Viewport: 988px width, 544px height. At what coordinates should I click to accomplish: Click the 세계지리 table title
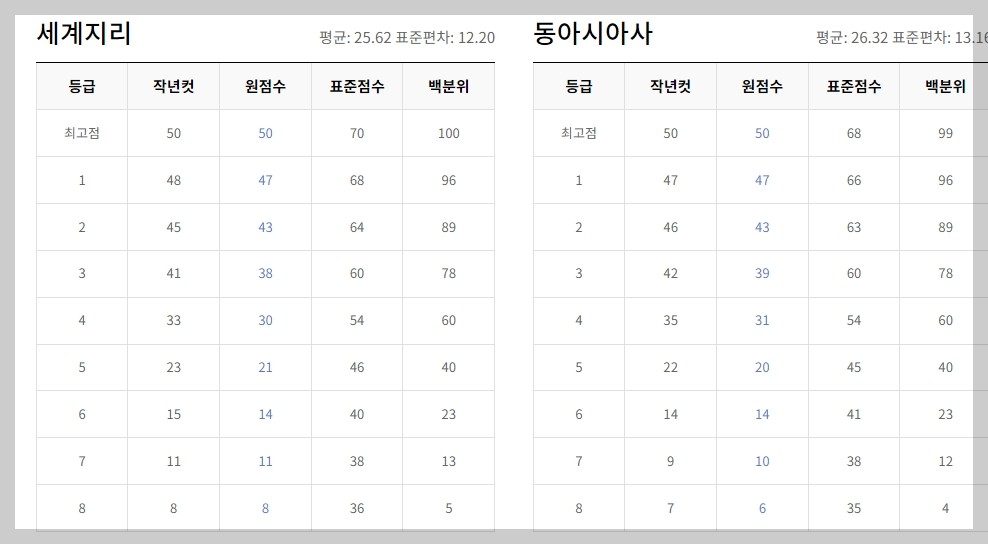pyautogui.click(x=84, y=33)
